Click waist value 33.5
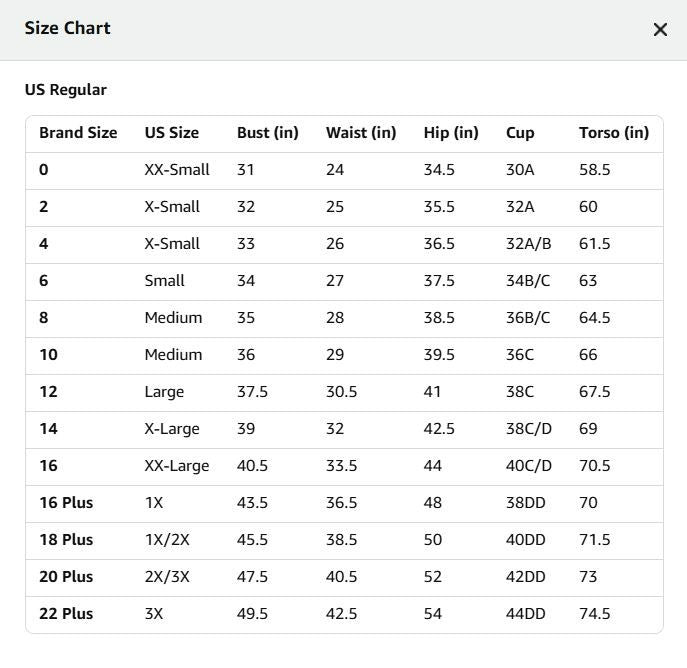The width and height of the screenshot is (687, 668). (x=341, y=466)
